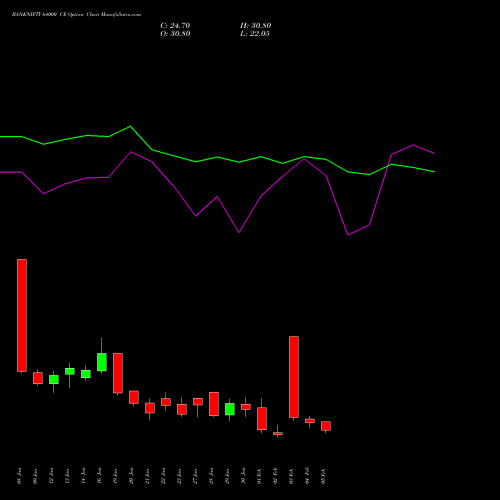Click the red candle for 19 Jan
Viewport: 500px width, 500px height.
tap(118, 373)
